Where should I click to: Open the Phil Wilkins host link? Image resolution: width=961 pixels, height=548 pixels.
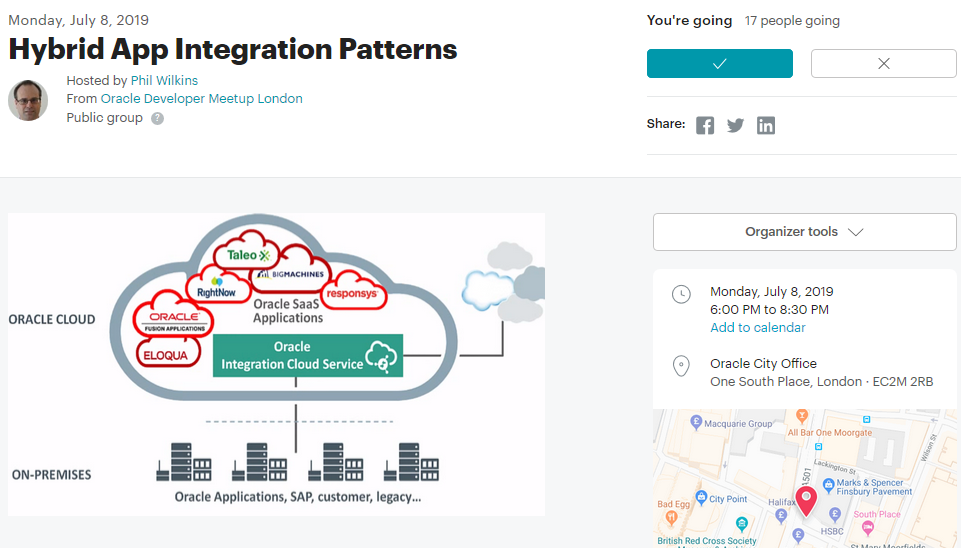[x=164, y=80]
